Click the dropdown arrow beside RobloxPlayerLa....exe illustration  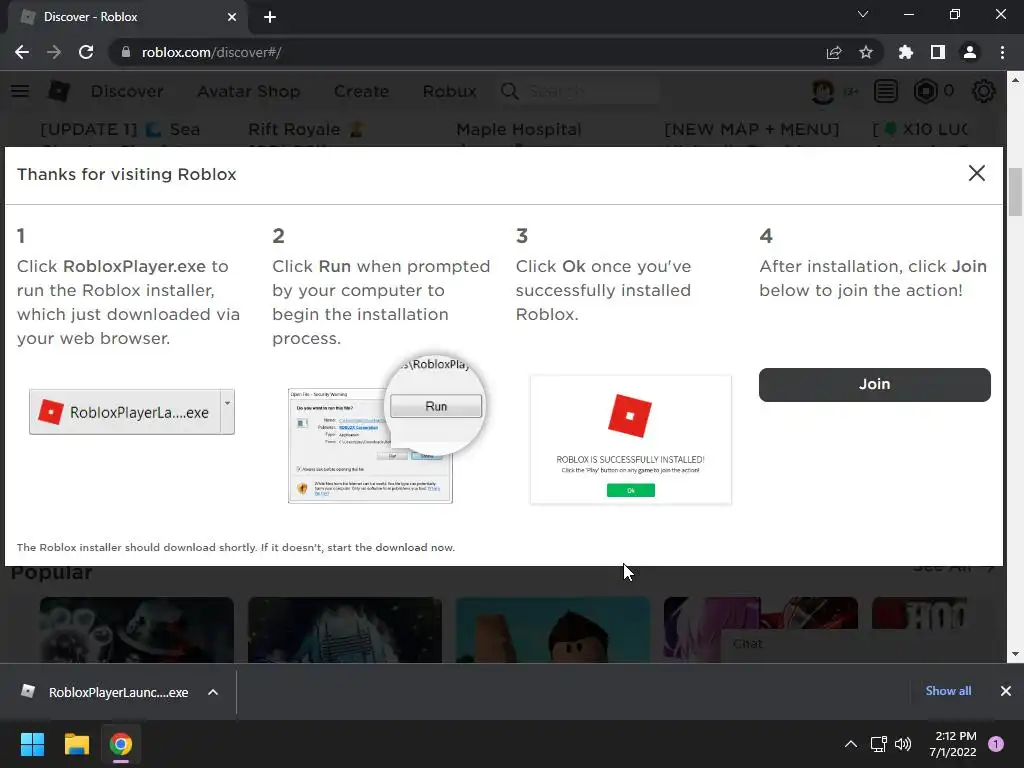click(227, 412)
